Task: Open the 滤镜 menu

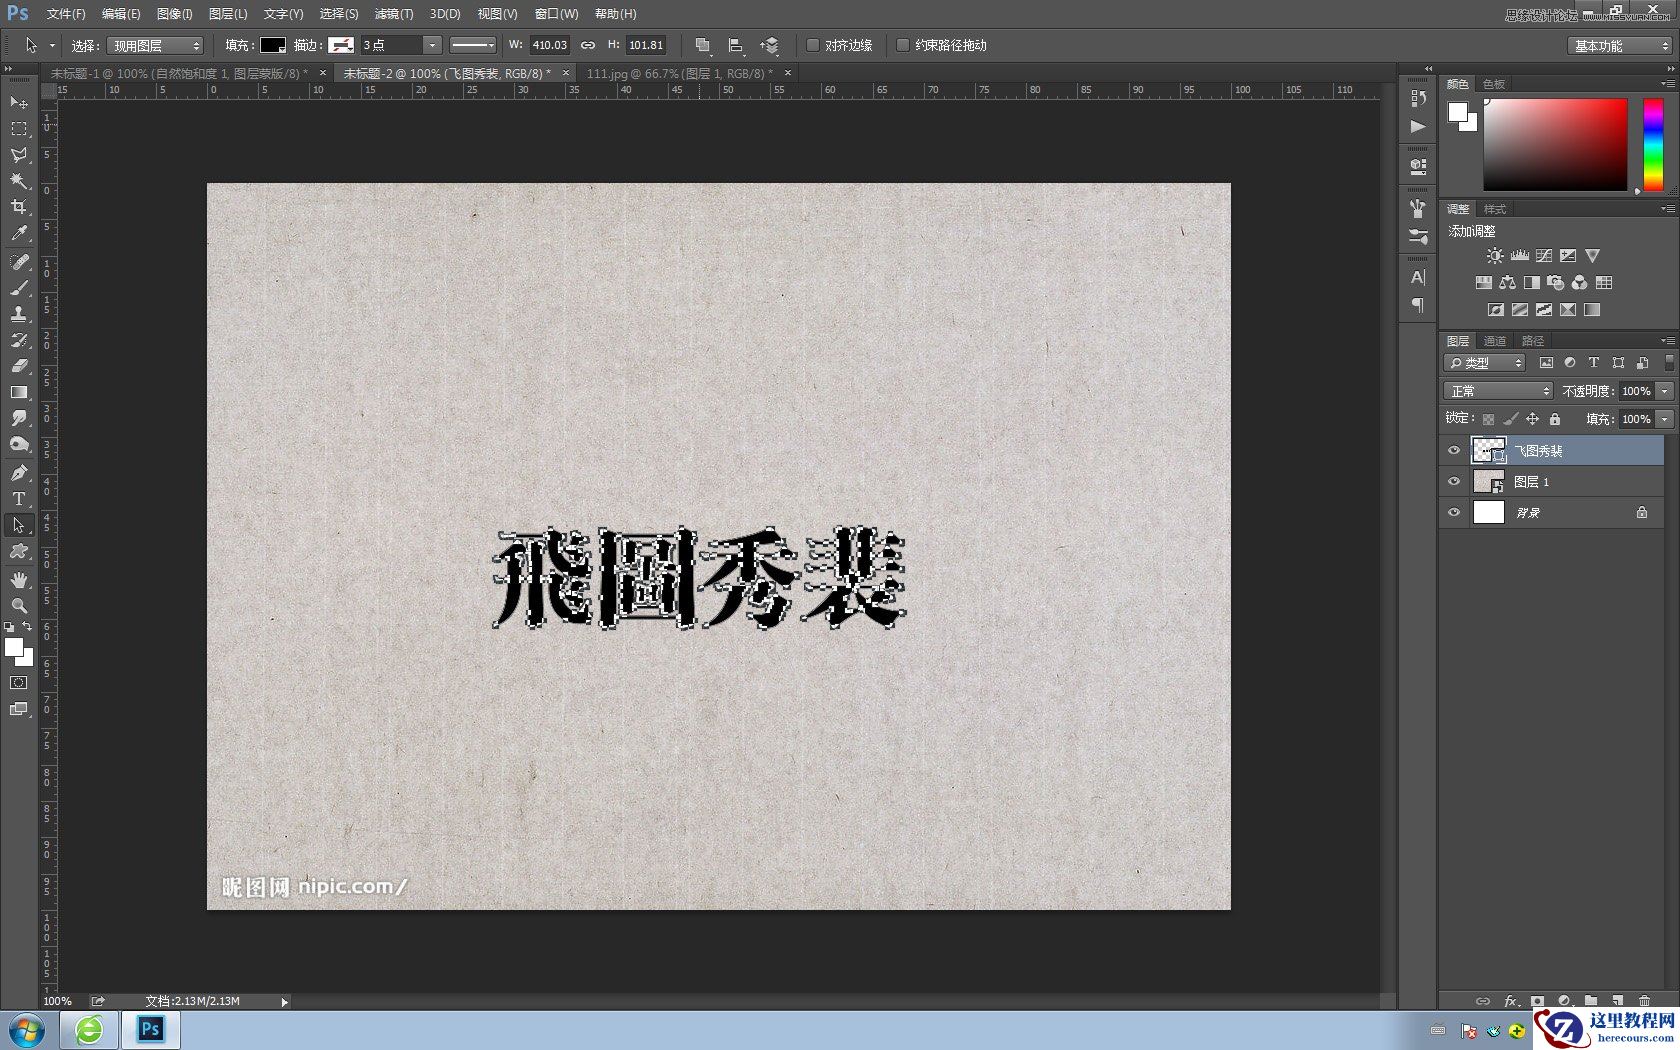Action: coord(392,14)
